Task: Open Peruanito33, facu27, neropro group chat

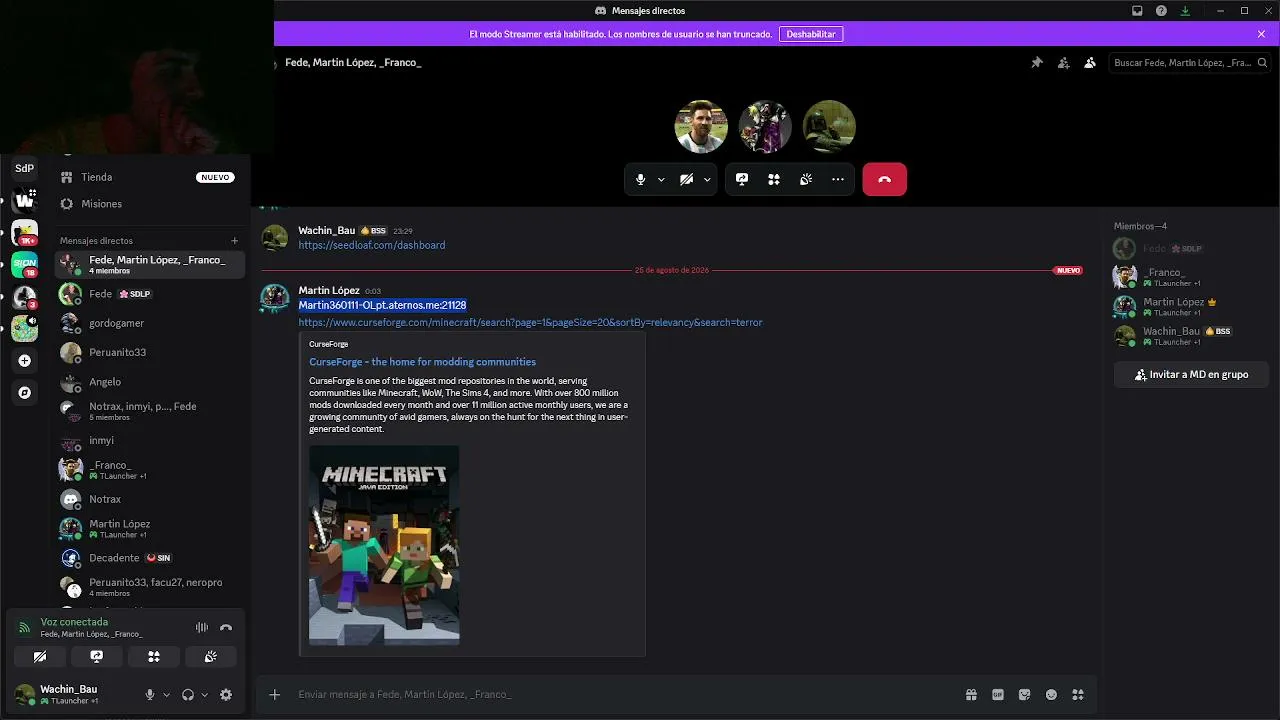Action: (148, 587)
